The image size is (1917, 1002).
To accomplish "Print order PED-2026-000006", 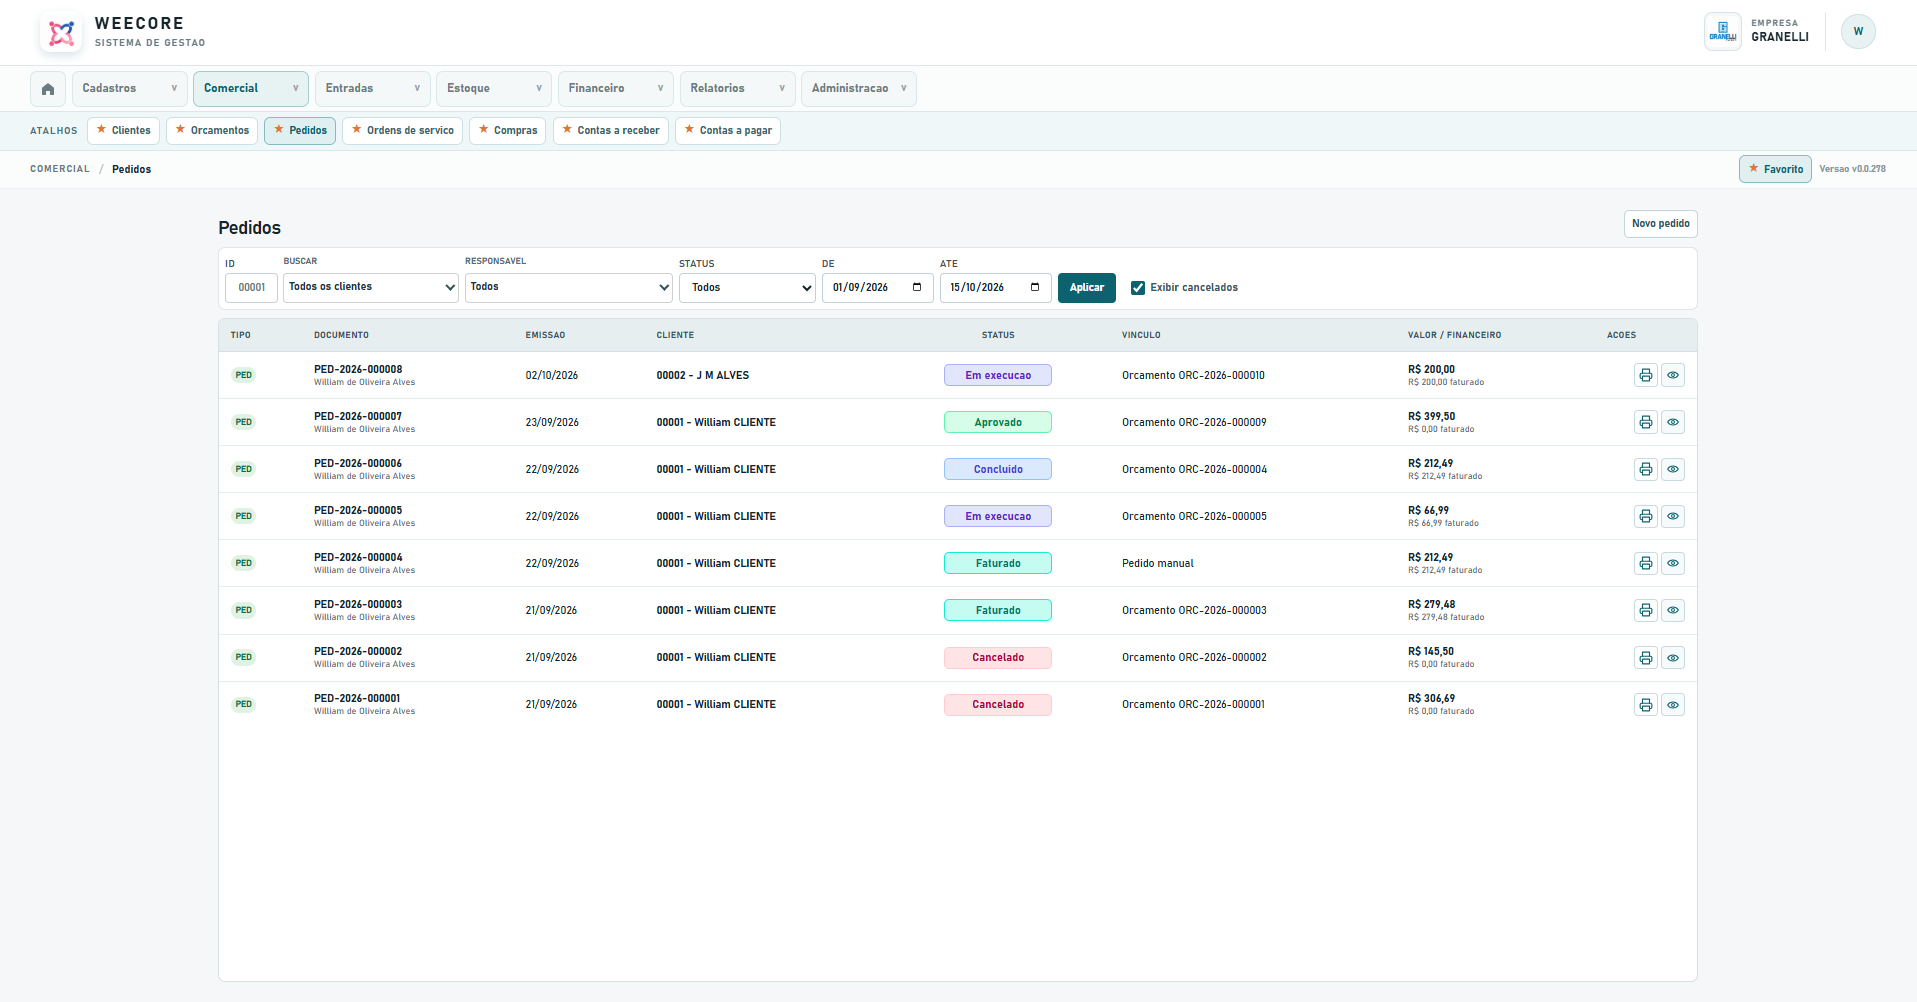I will click(1646, 469).
